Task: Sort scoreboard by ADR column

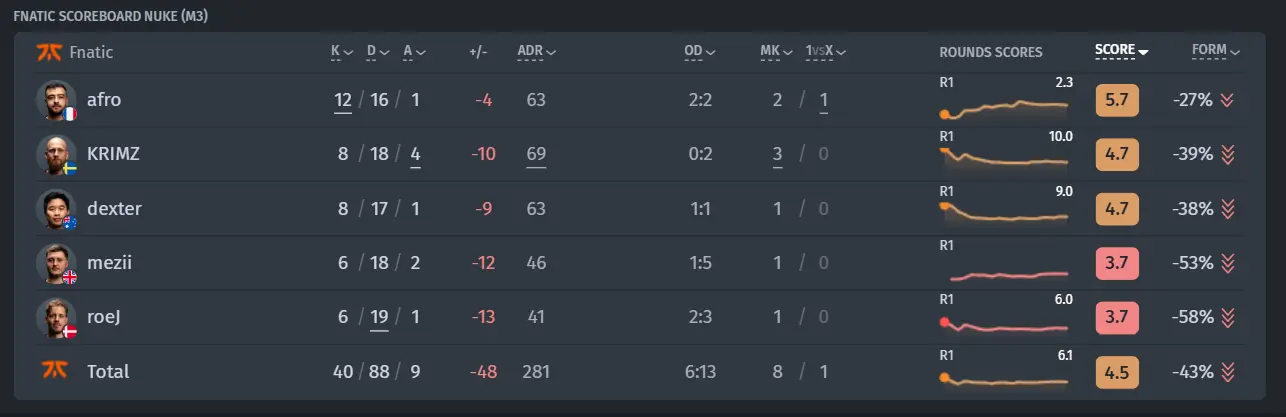Action: coord(537,51)
